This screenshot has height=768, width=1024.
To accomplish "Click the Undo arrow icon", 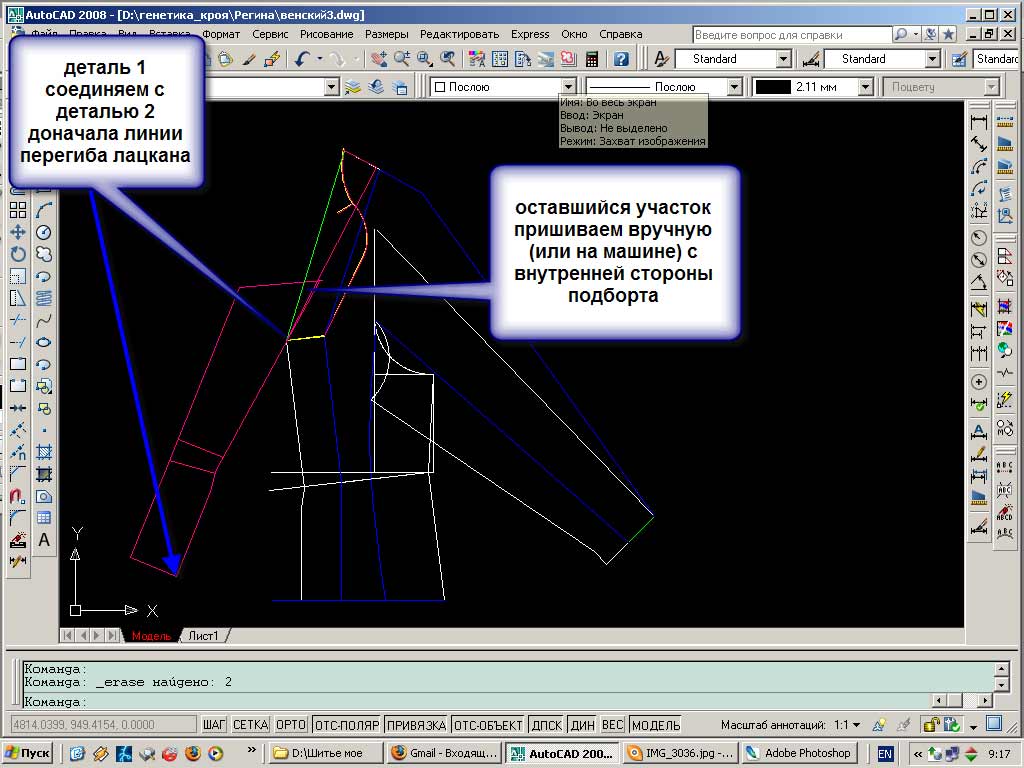I will pos(302,59).
